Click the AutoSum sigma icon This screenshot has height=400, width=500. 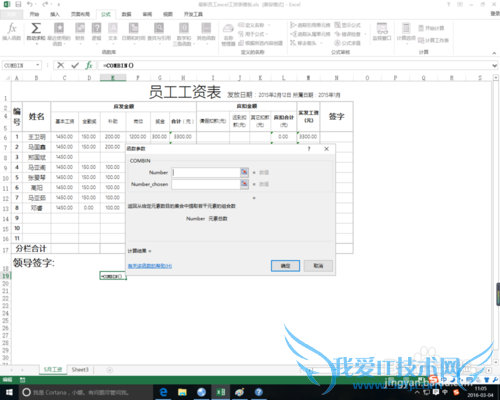(x=36, y=28)
